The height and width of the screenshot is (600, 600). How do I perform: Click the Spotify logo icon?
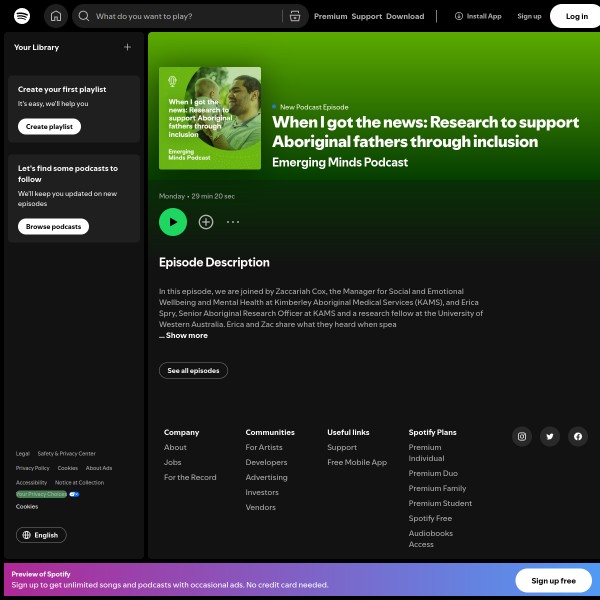click(22, 16)
